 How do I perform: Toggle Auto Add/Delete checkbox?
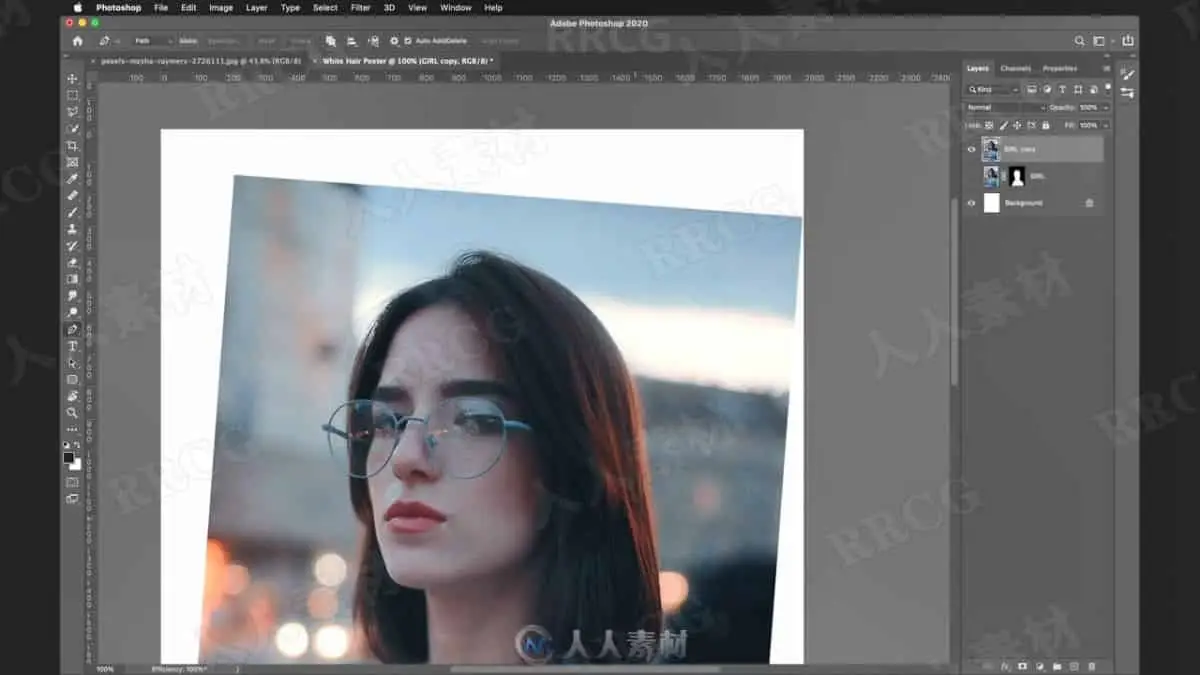(x=408, y=41)
